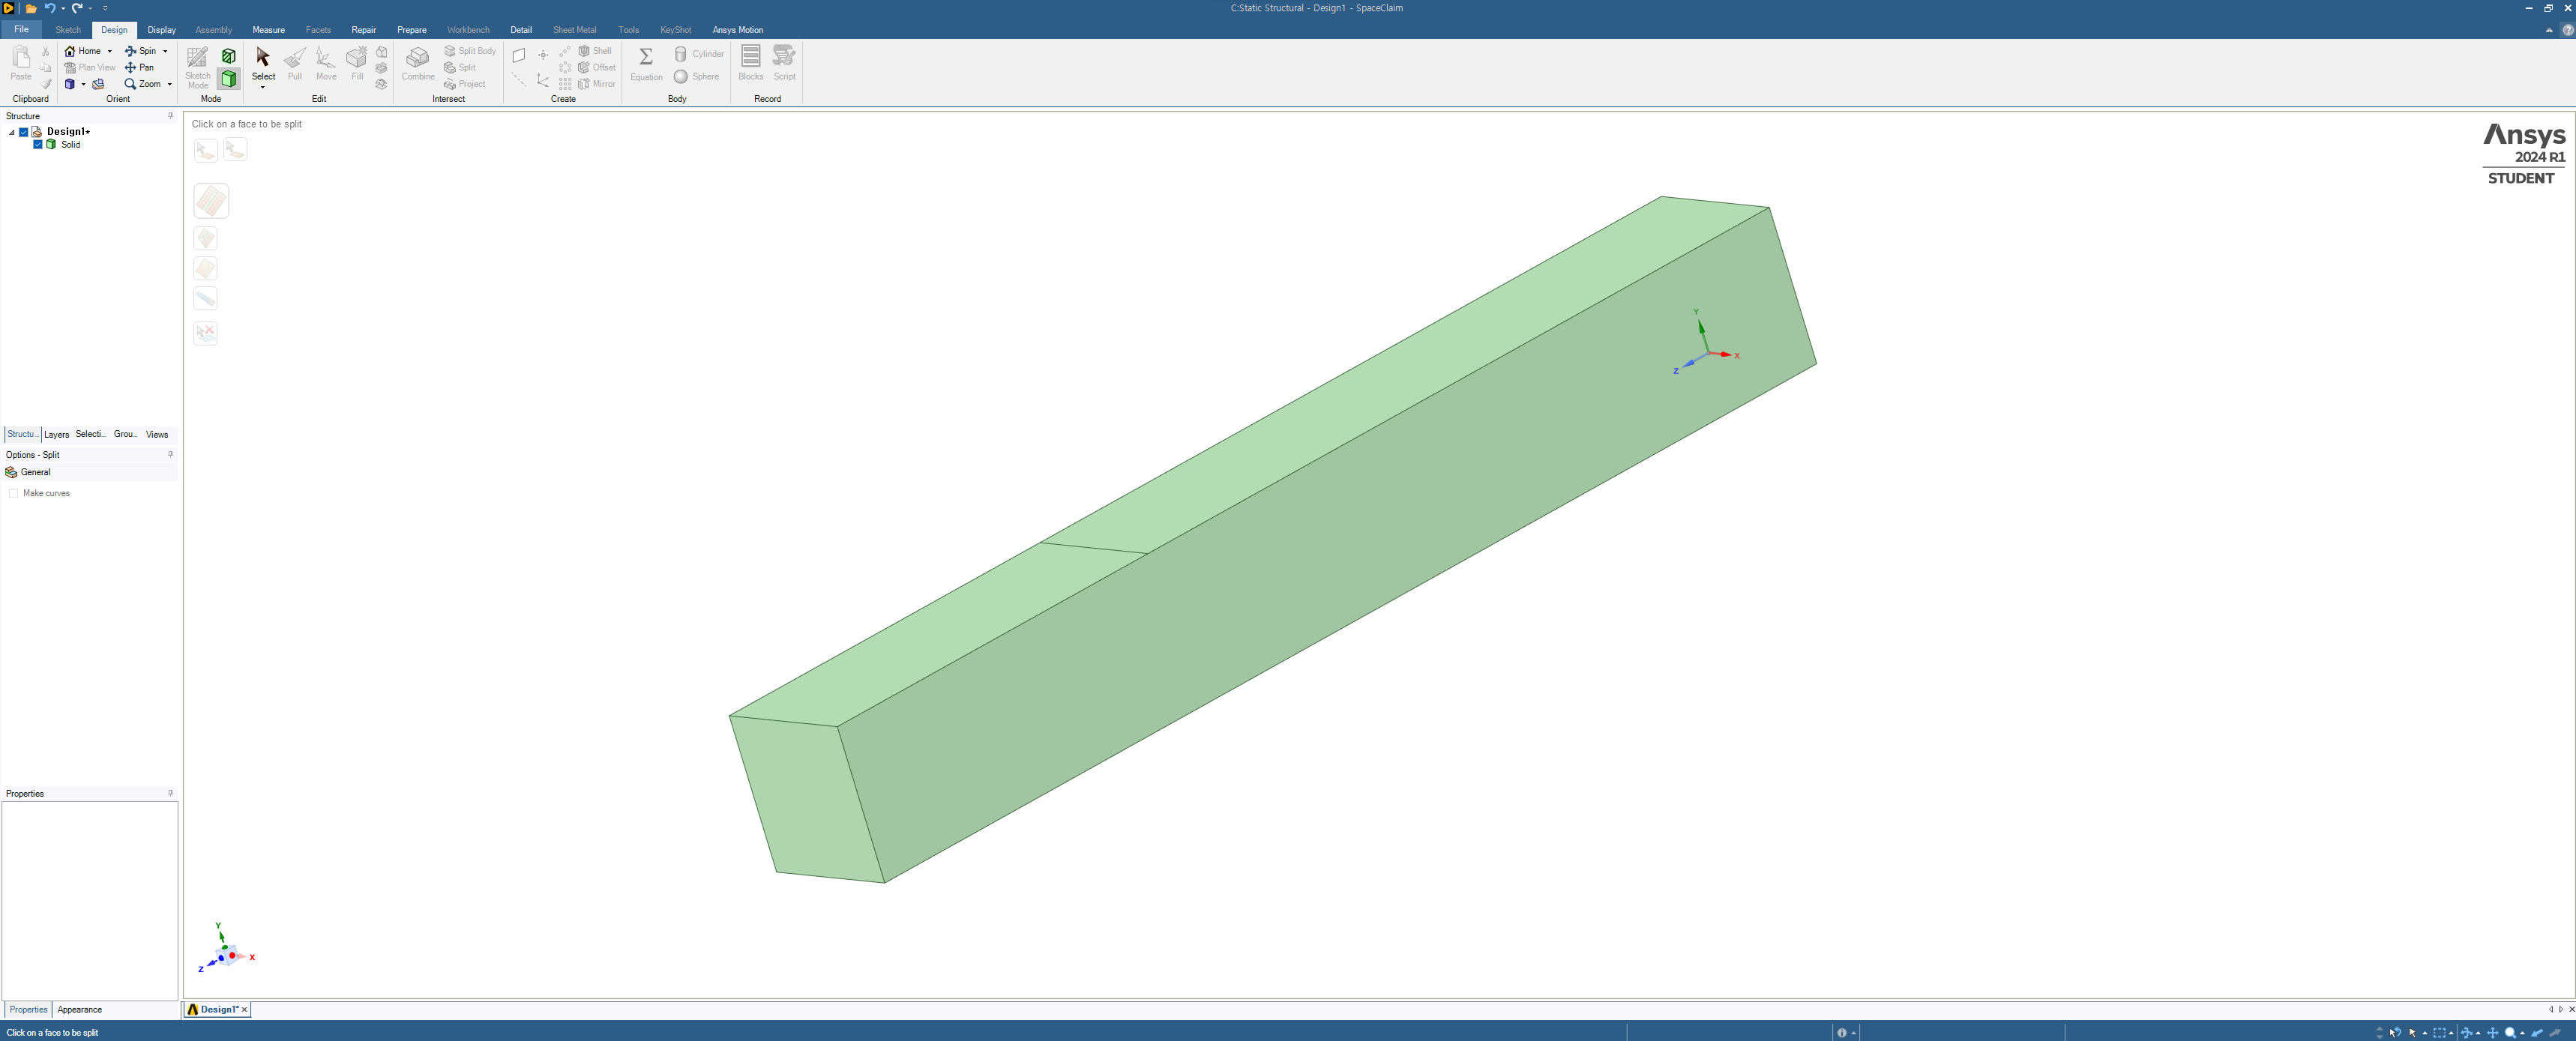This screenshot has width=2576, height=1041.
Task: Open the Measure ribbon tab
Action: (x=268, y=30)
